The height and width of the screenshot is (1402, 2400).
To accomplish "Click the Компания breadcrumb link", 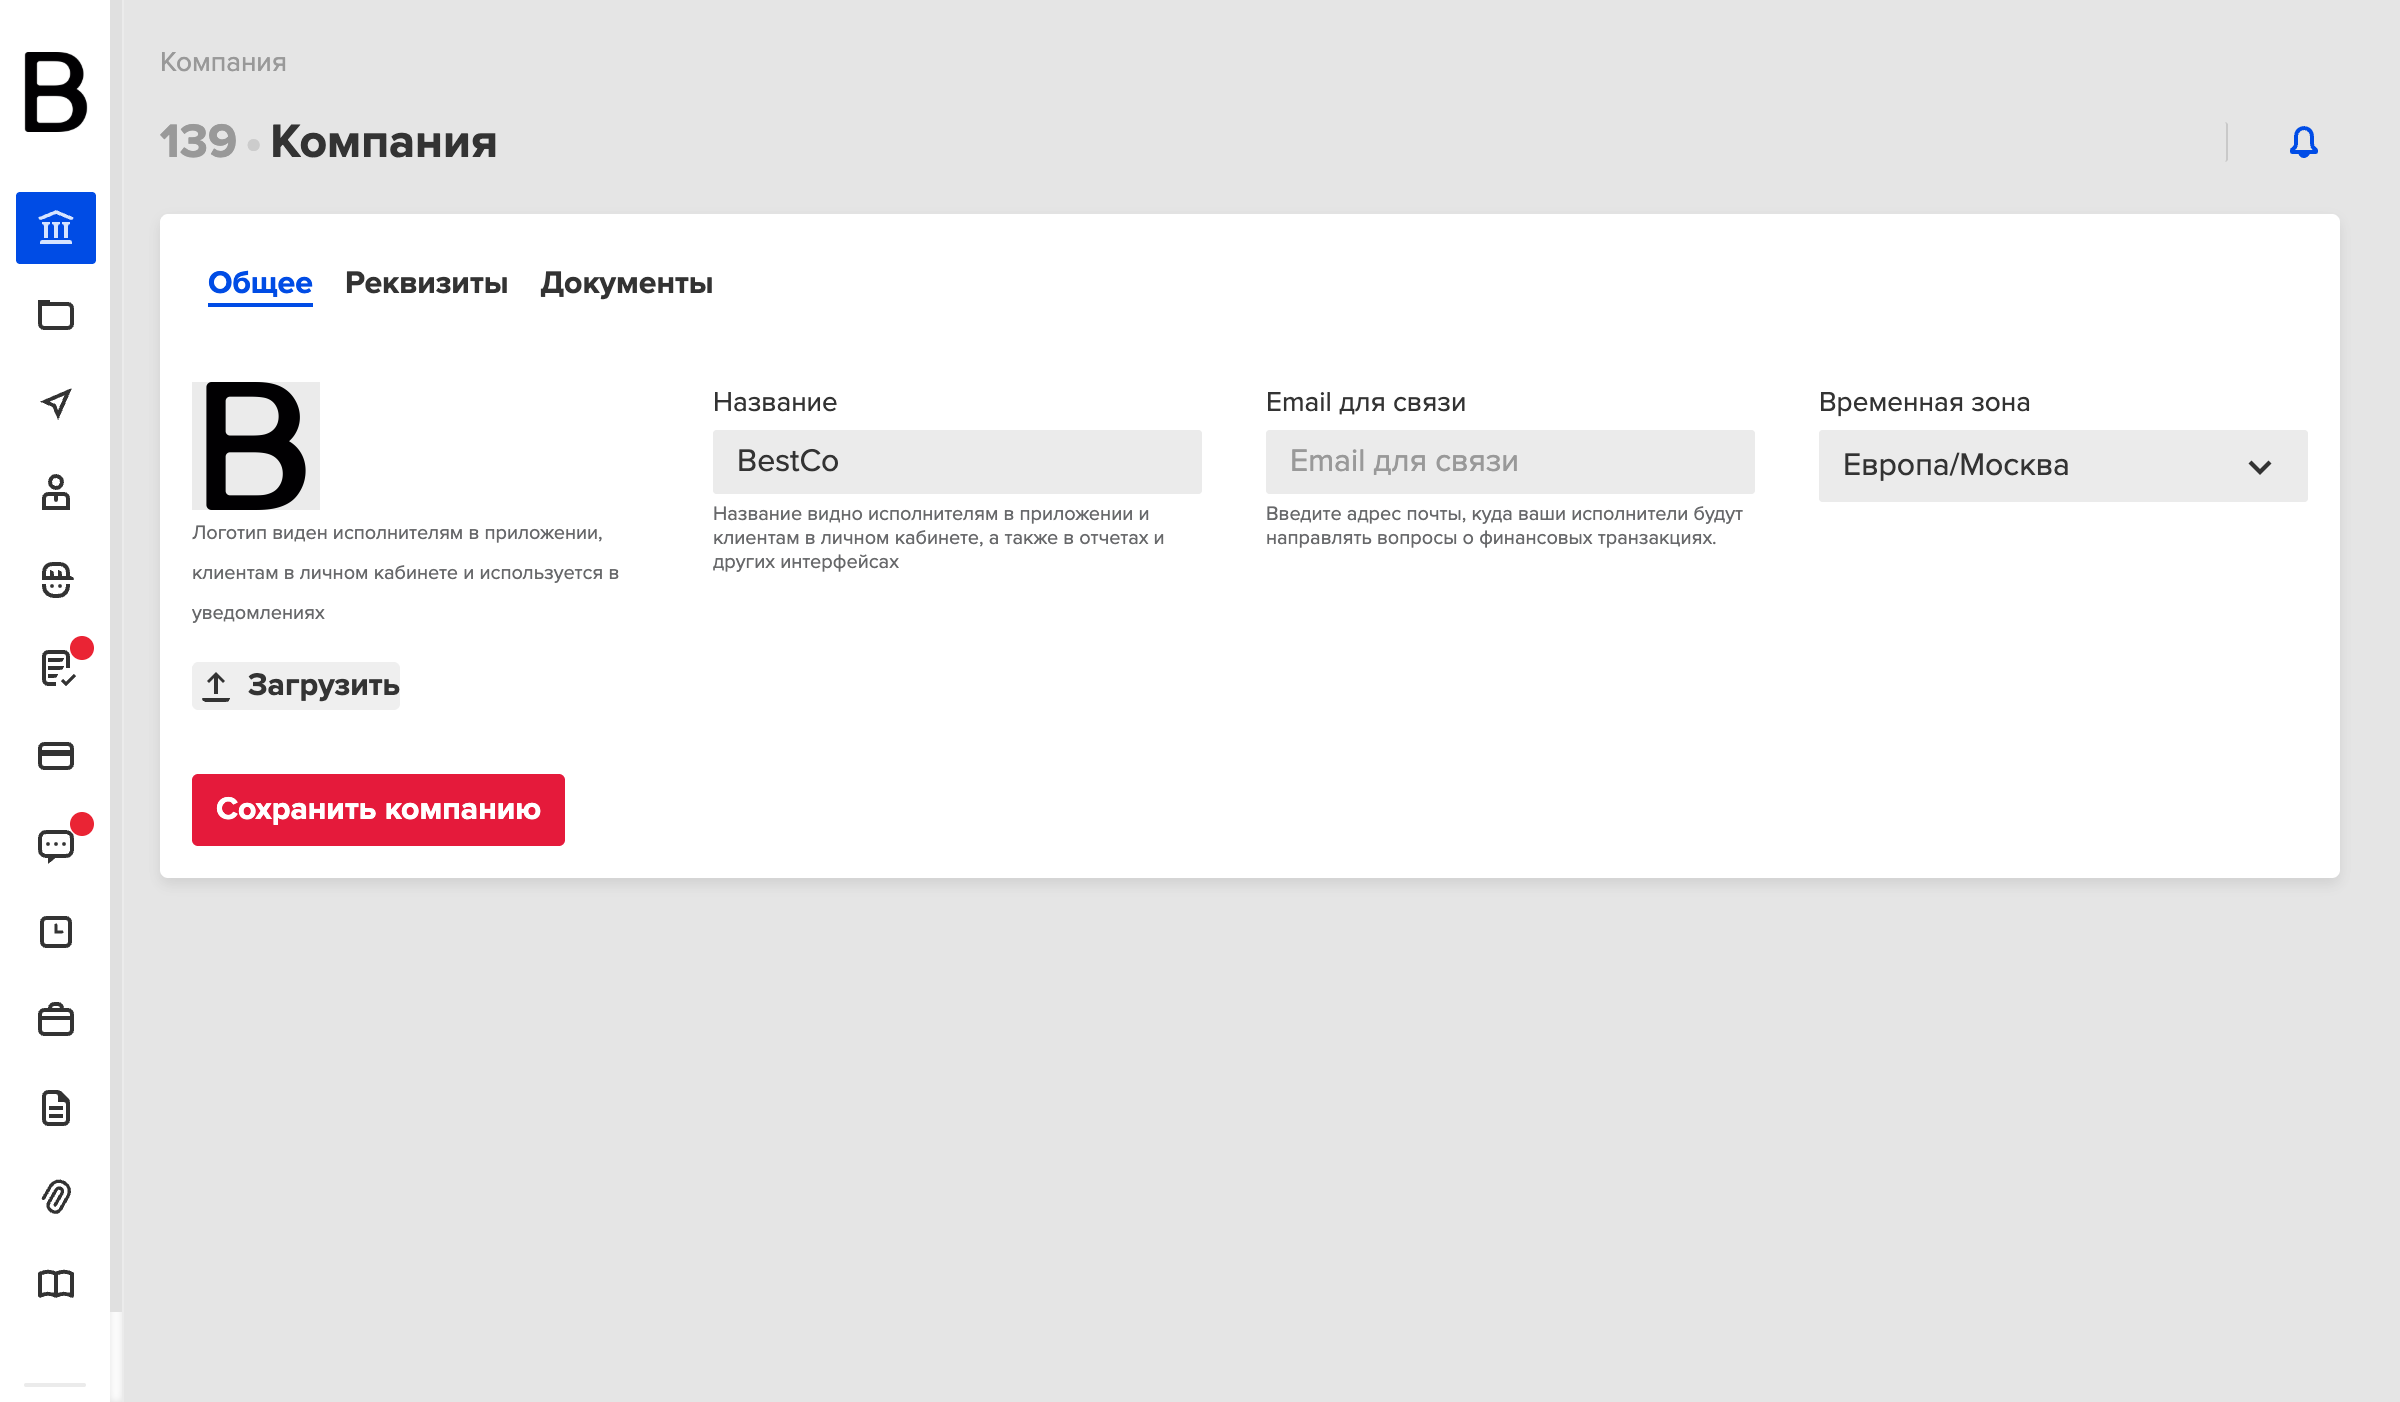I will pos(223,62).
